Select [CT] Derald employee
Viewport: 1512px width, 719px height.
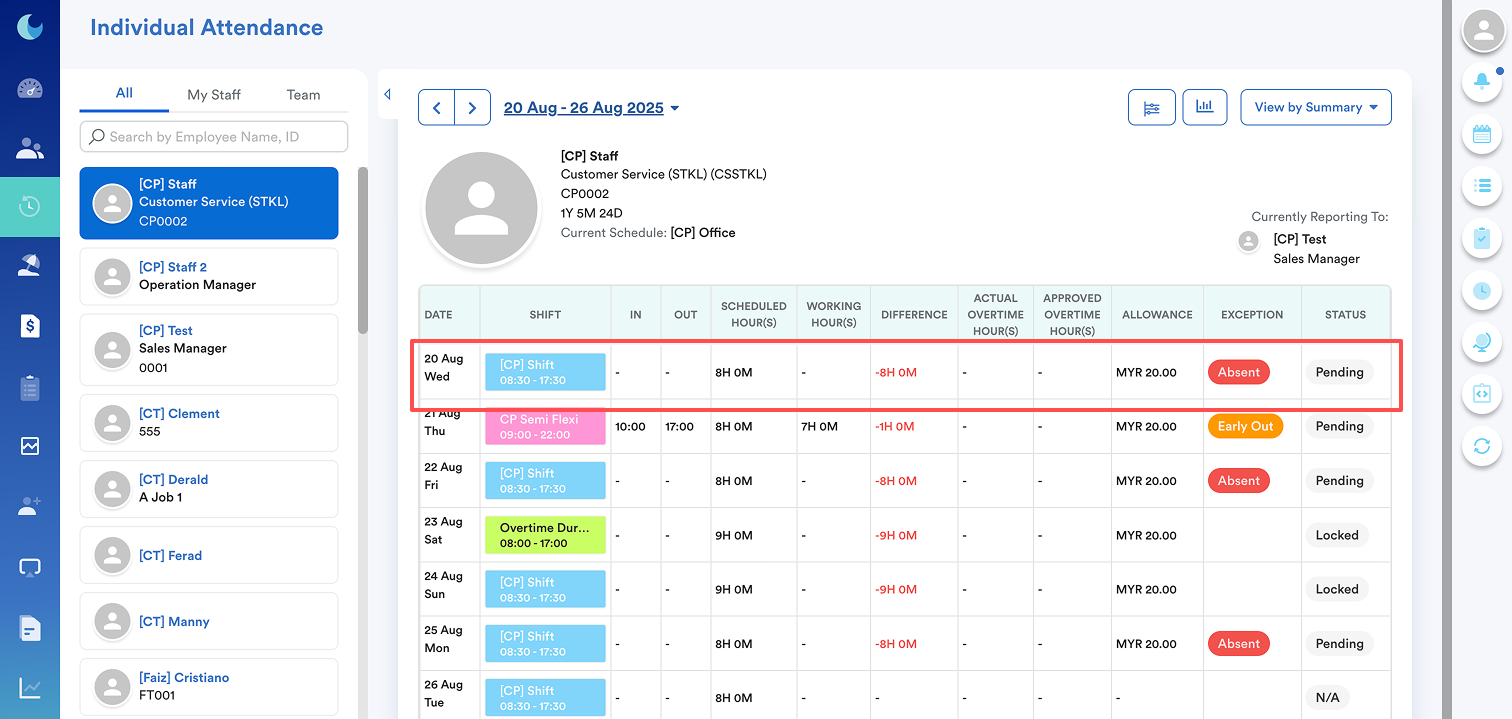point(209,488)
